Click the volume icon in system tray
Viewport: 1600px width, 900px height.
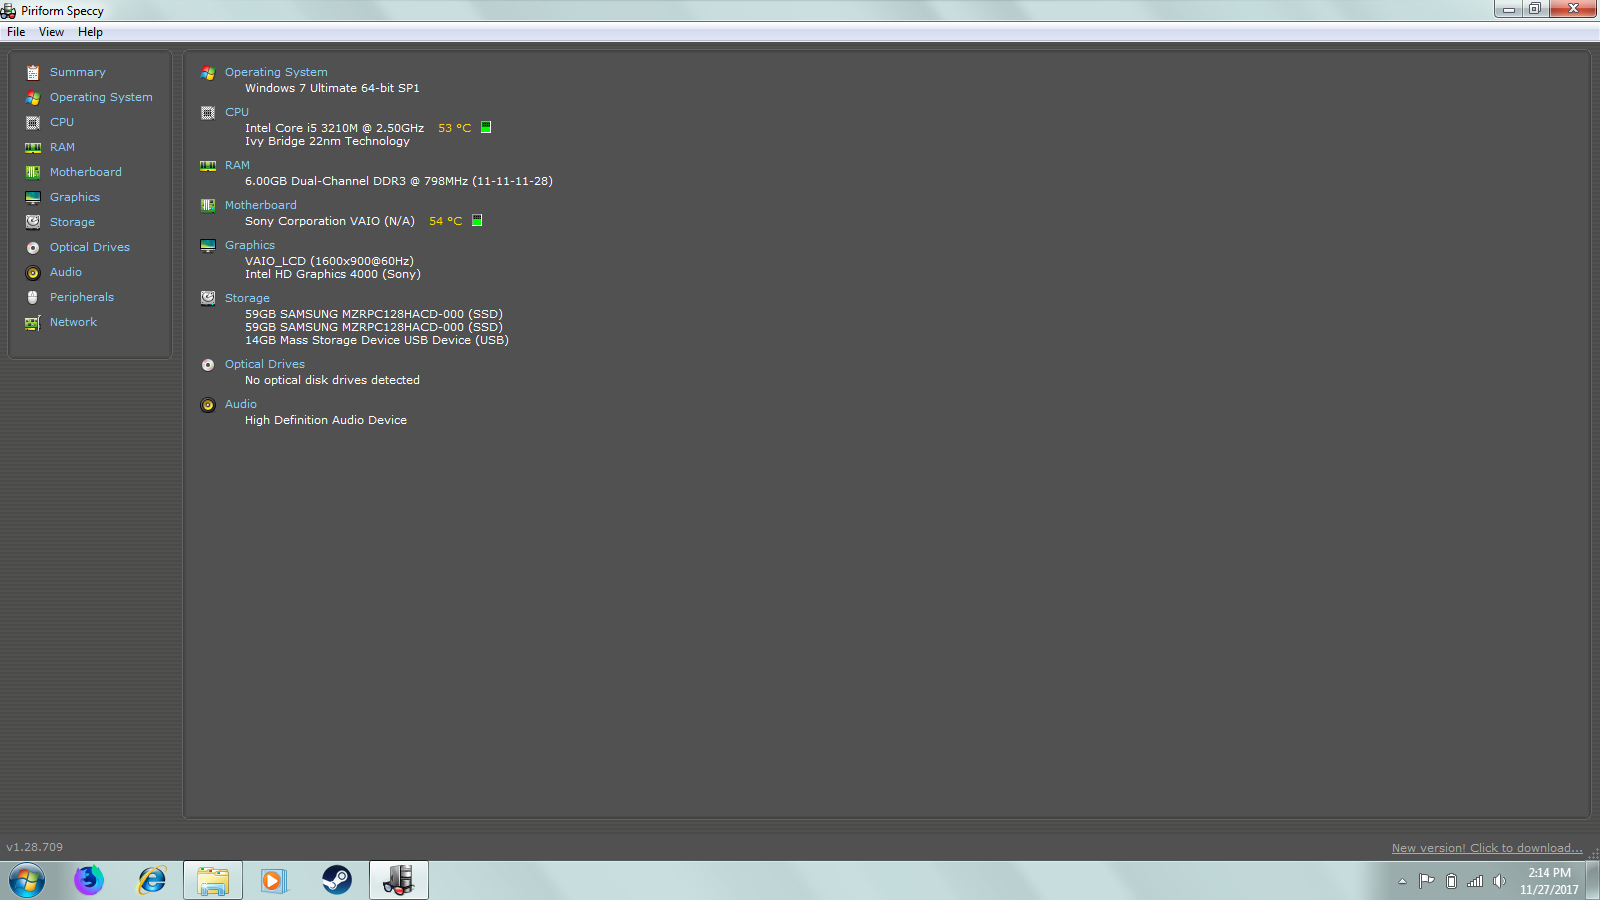point(1499,881)
